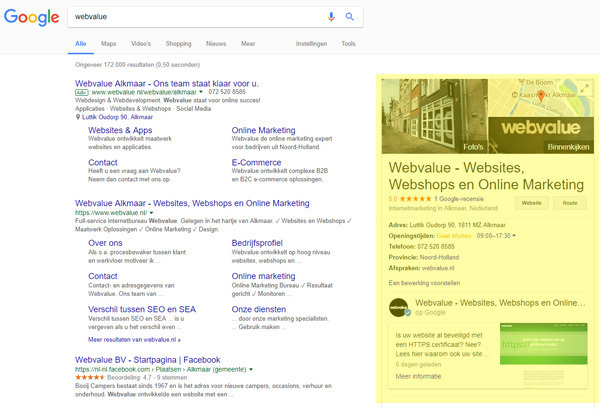
Task: Open the Binnenkijken webvalue image
Action: (541, 135)
